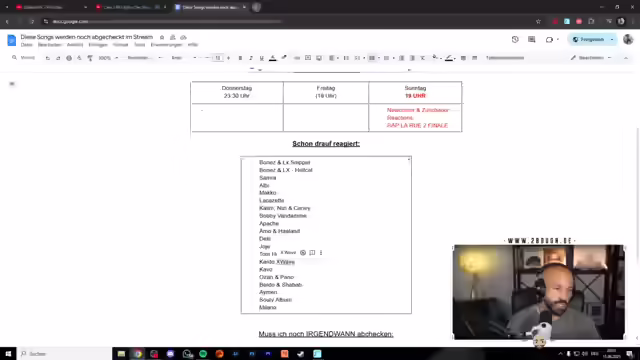Open three-dot menu on popup toolbar
Screen dimensions: 640x360
321,253
